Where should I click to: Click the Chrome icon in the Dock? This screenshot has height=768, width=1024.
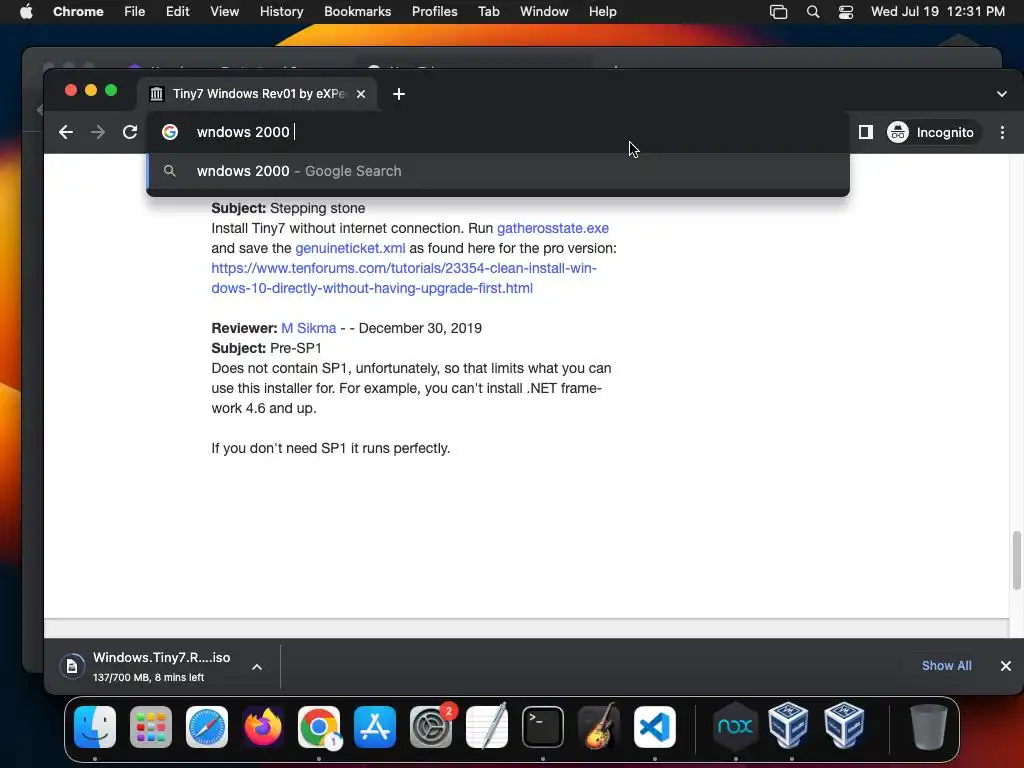319,727
